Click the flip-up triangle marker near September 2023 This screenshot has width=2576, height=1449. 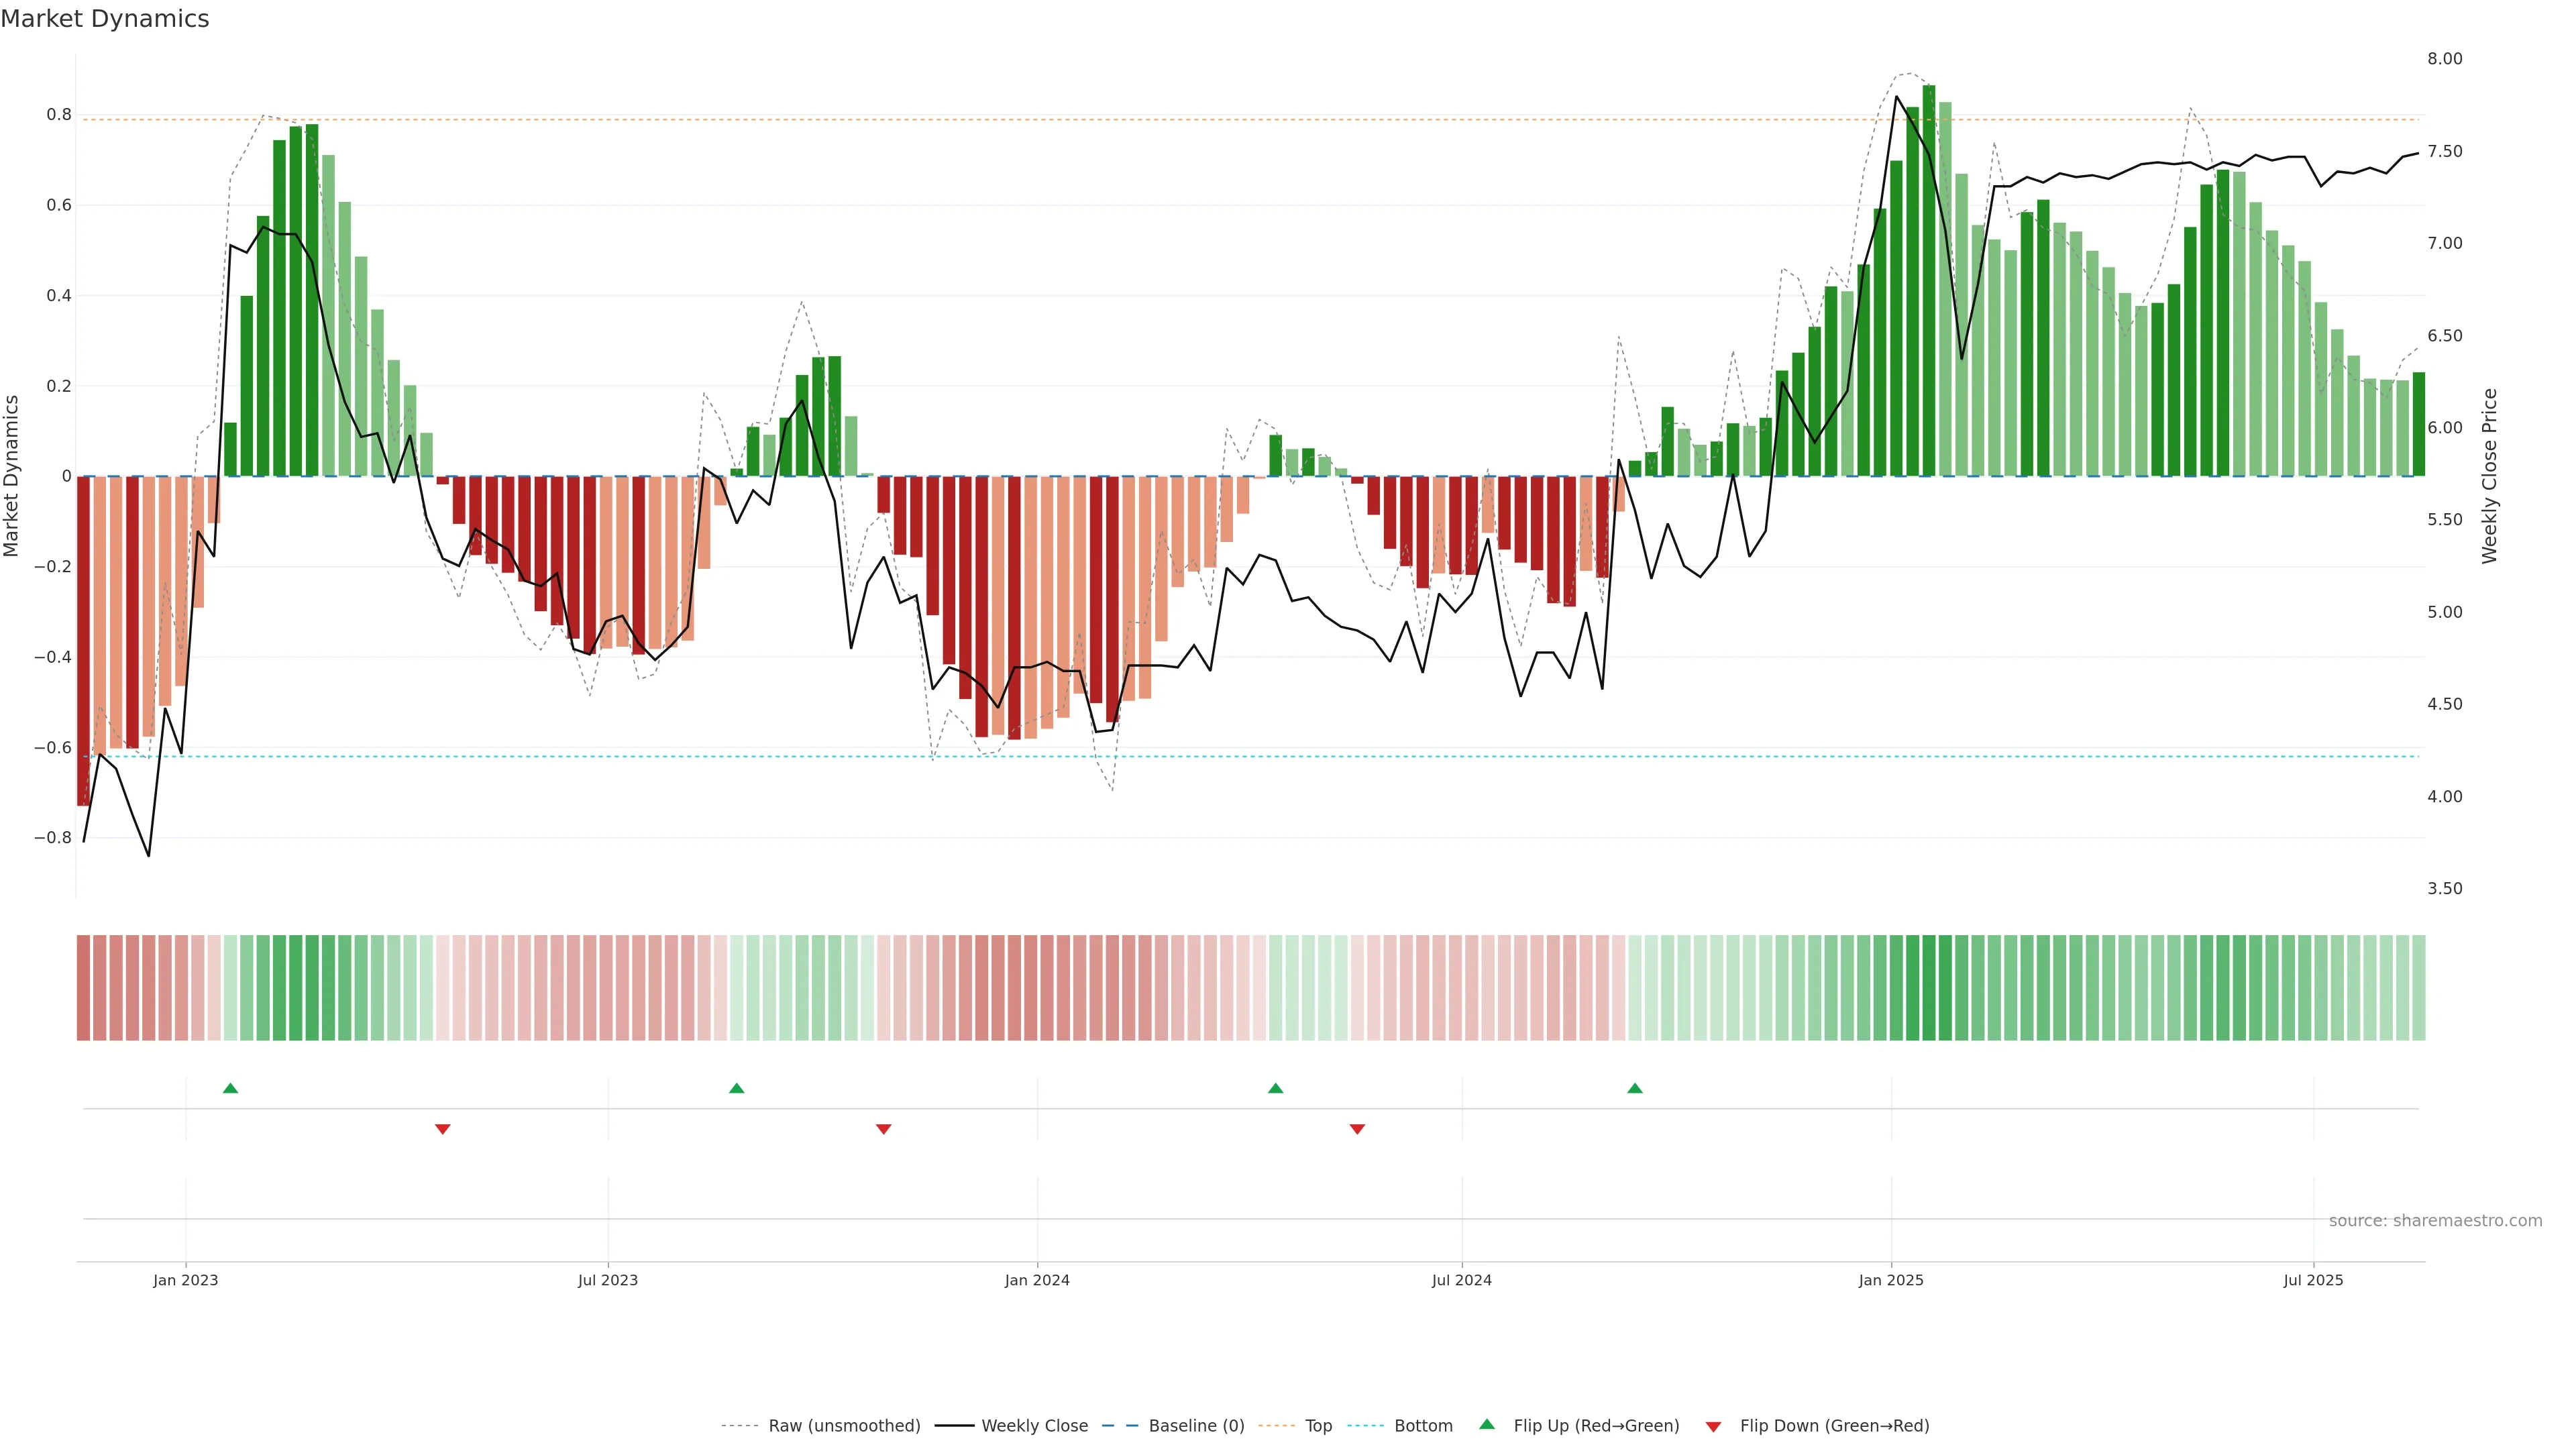tap(737, 1088)
